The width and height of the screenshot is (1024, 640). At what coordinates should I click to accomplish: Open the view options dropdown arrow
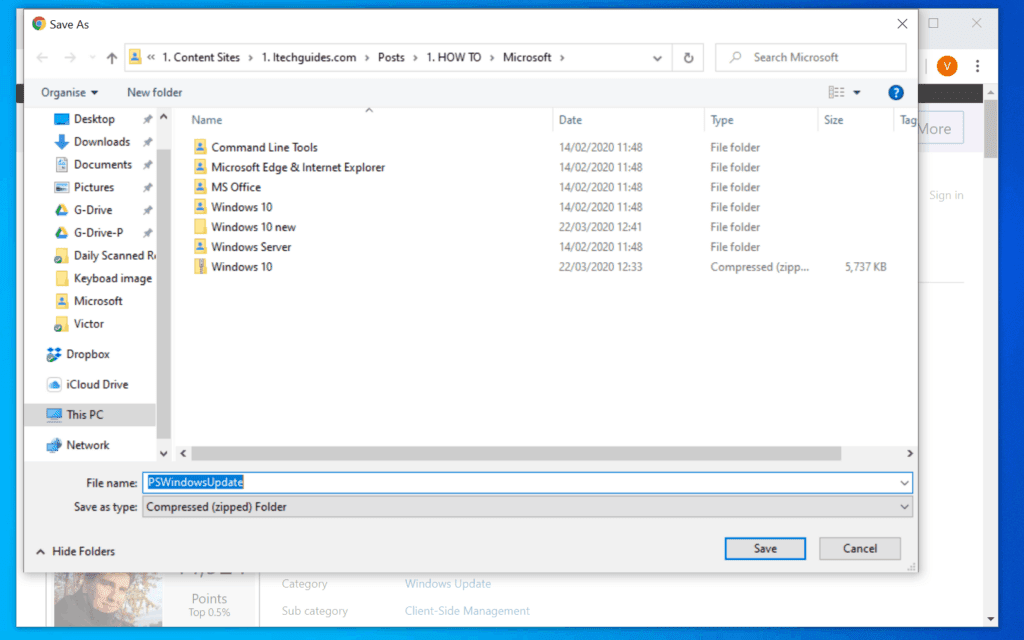click(857, 92)
